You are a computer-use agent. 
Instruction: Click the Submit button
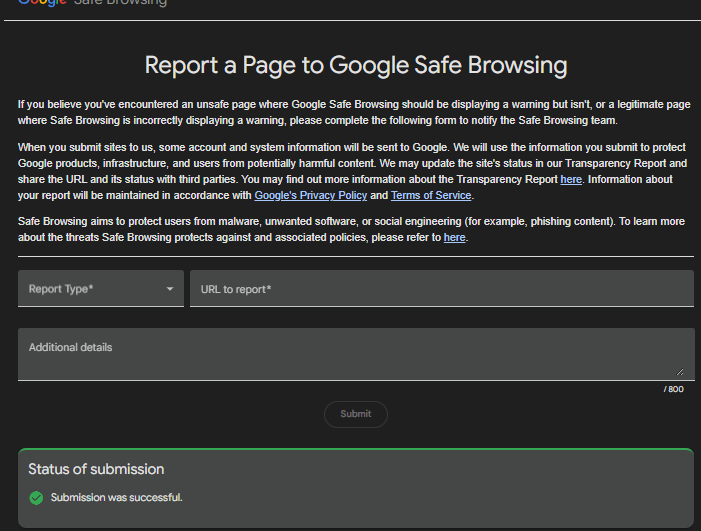click(x=356, y=414)
